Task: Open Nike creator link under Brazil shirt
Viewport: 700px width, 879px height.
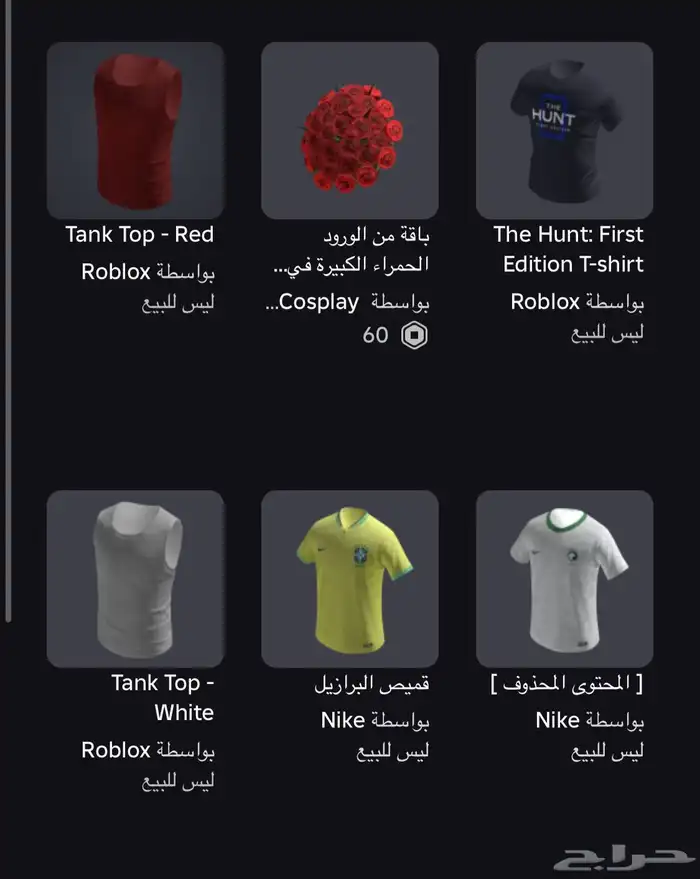Action: tap(342, 720)
